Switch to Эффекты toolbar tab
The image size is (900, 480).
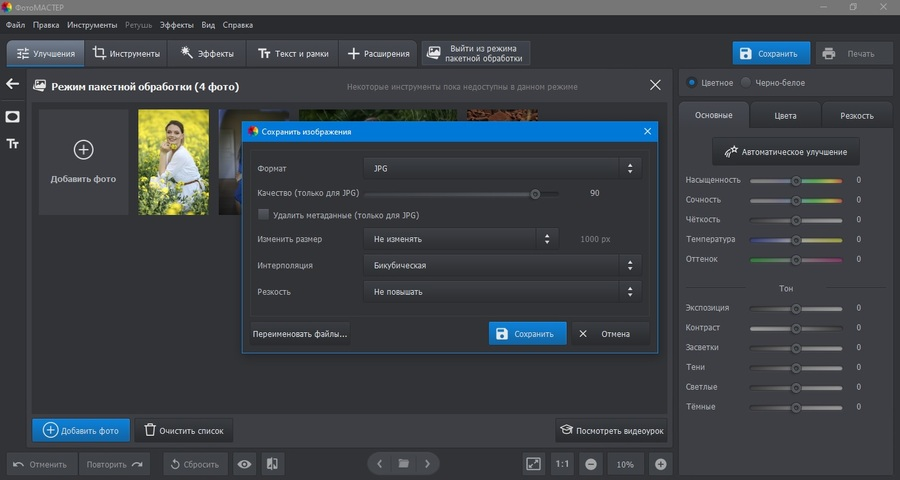(x=207, y=53)
